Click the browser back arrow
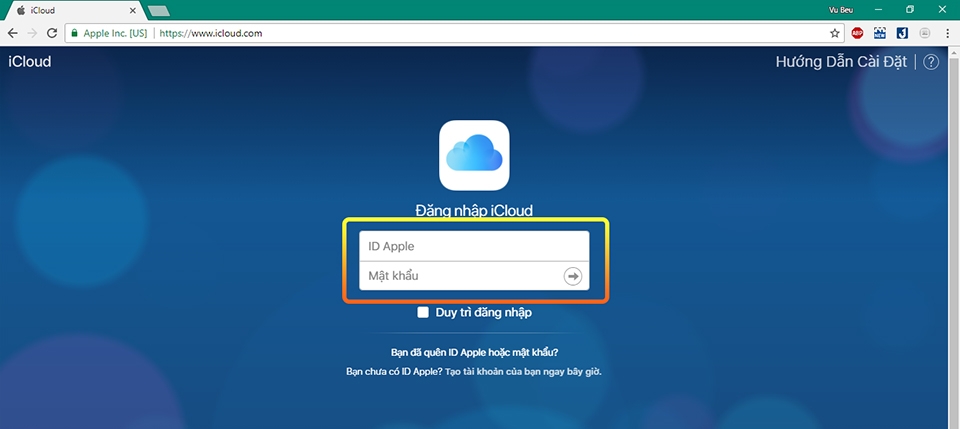The width and height of the screenshot is (960, 429). (x=12, y=34)
